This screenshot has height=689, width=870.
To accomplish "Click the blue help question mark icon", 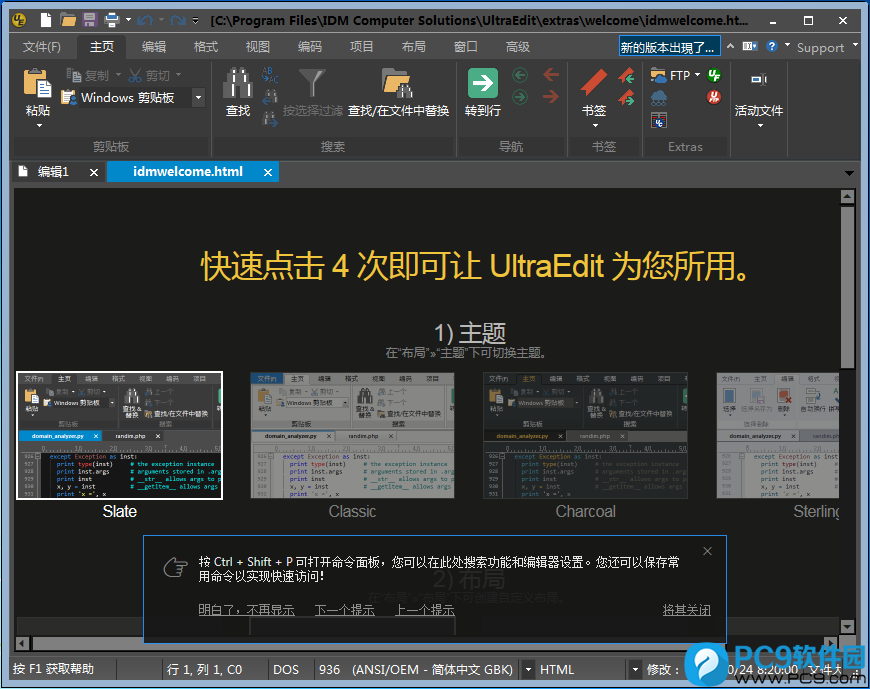I will click(771, 46).
